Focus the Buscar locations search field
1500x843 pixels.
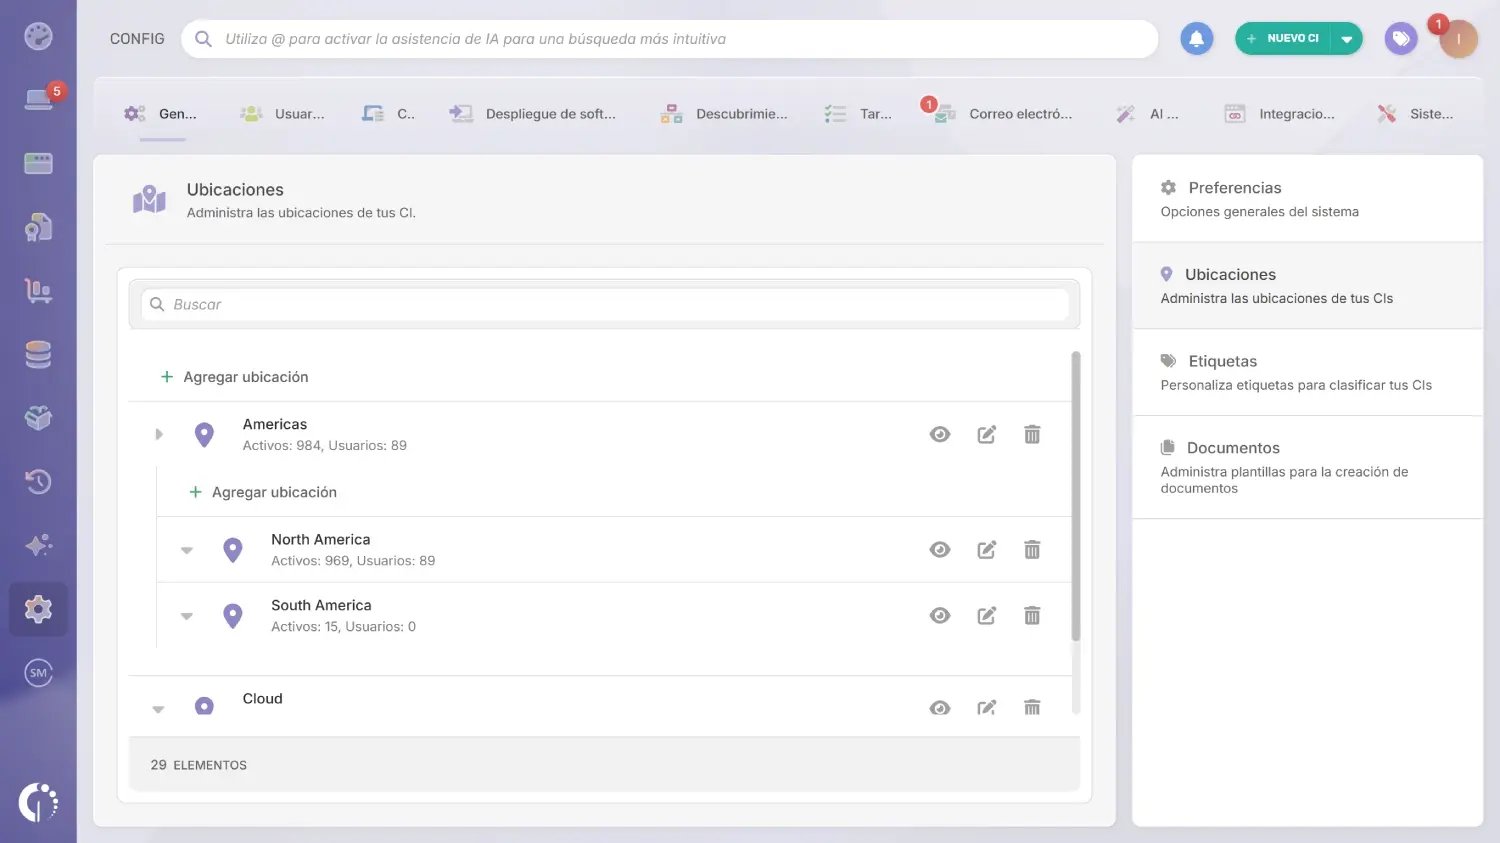click(605, 304)
